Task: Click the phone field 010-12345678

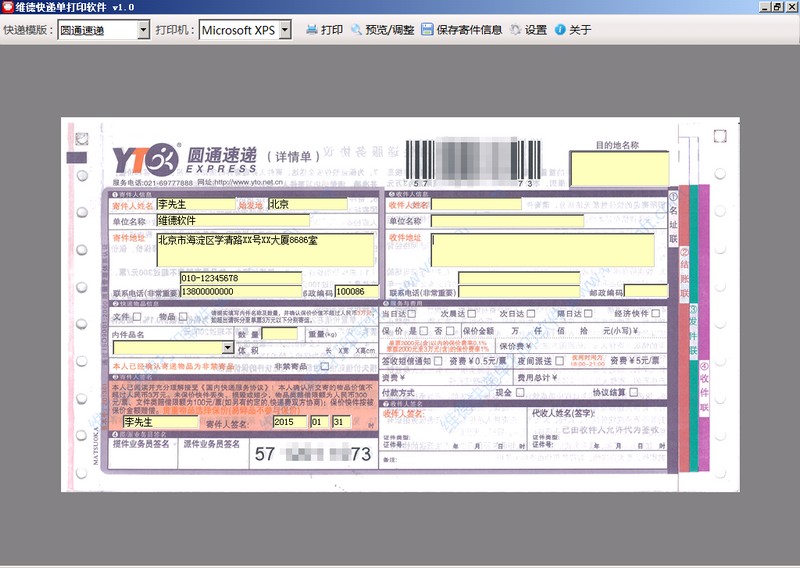Action: click(241, 278)
